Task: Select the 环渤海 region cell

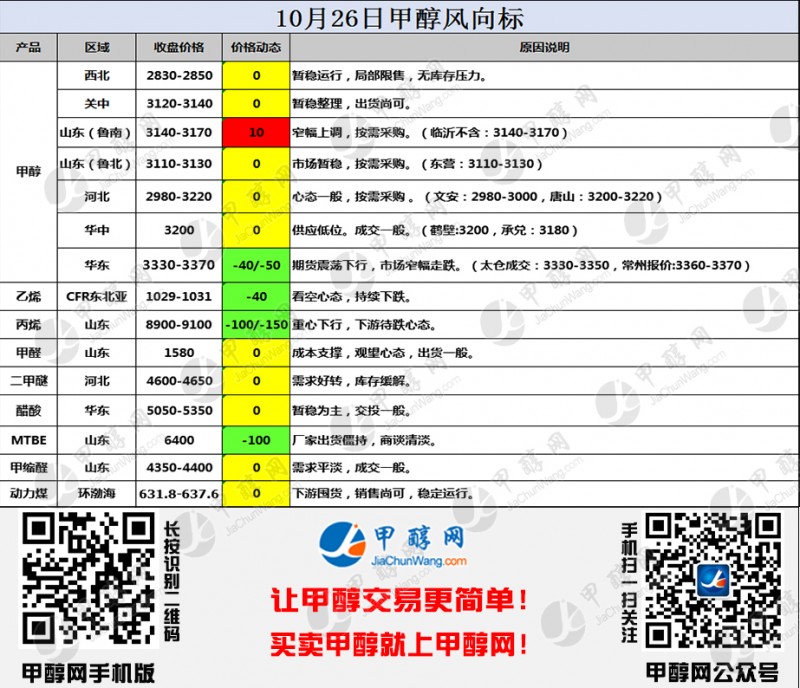Action: (x=97, y=494)
